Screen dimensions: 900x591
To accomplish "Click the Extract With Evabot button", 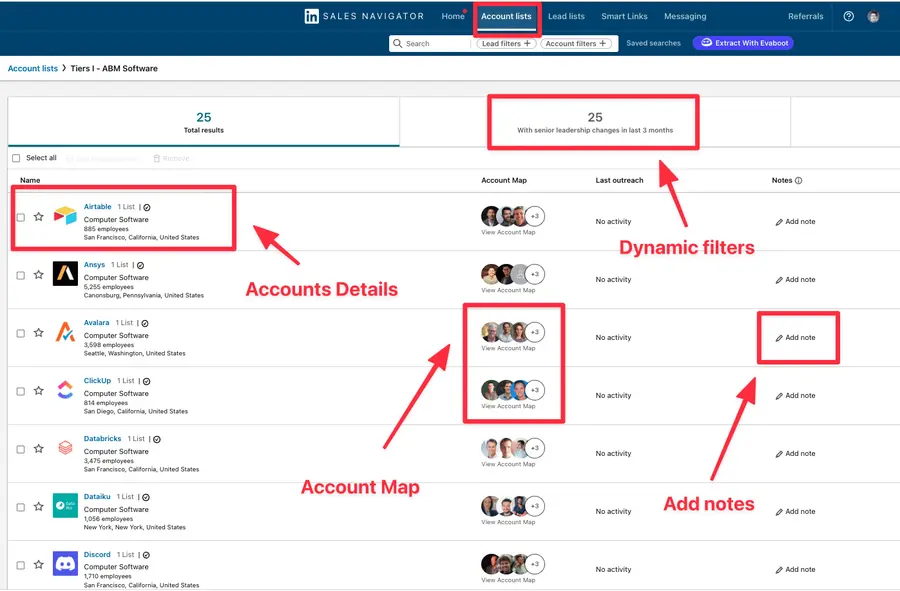I will pyautogui.click(x=742, y=43).
